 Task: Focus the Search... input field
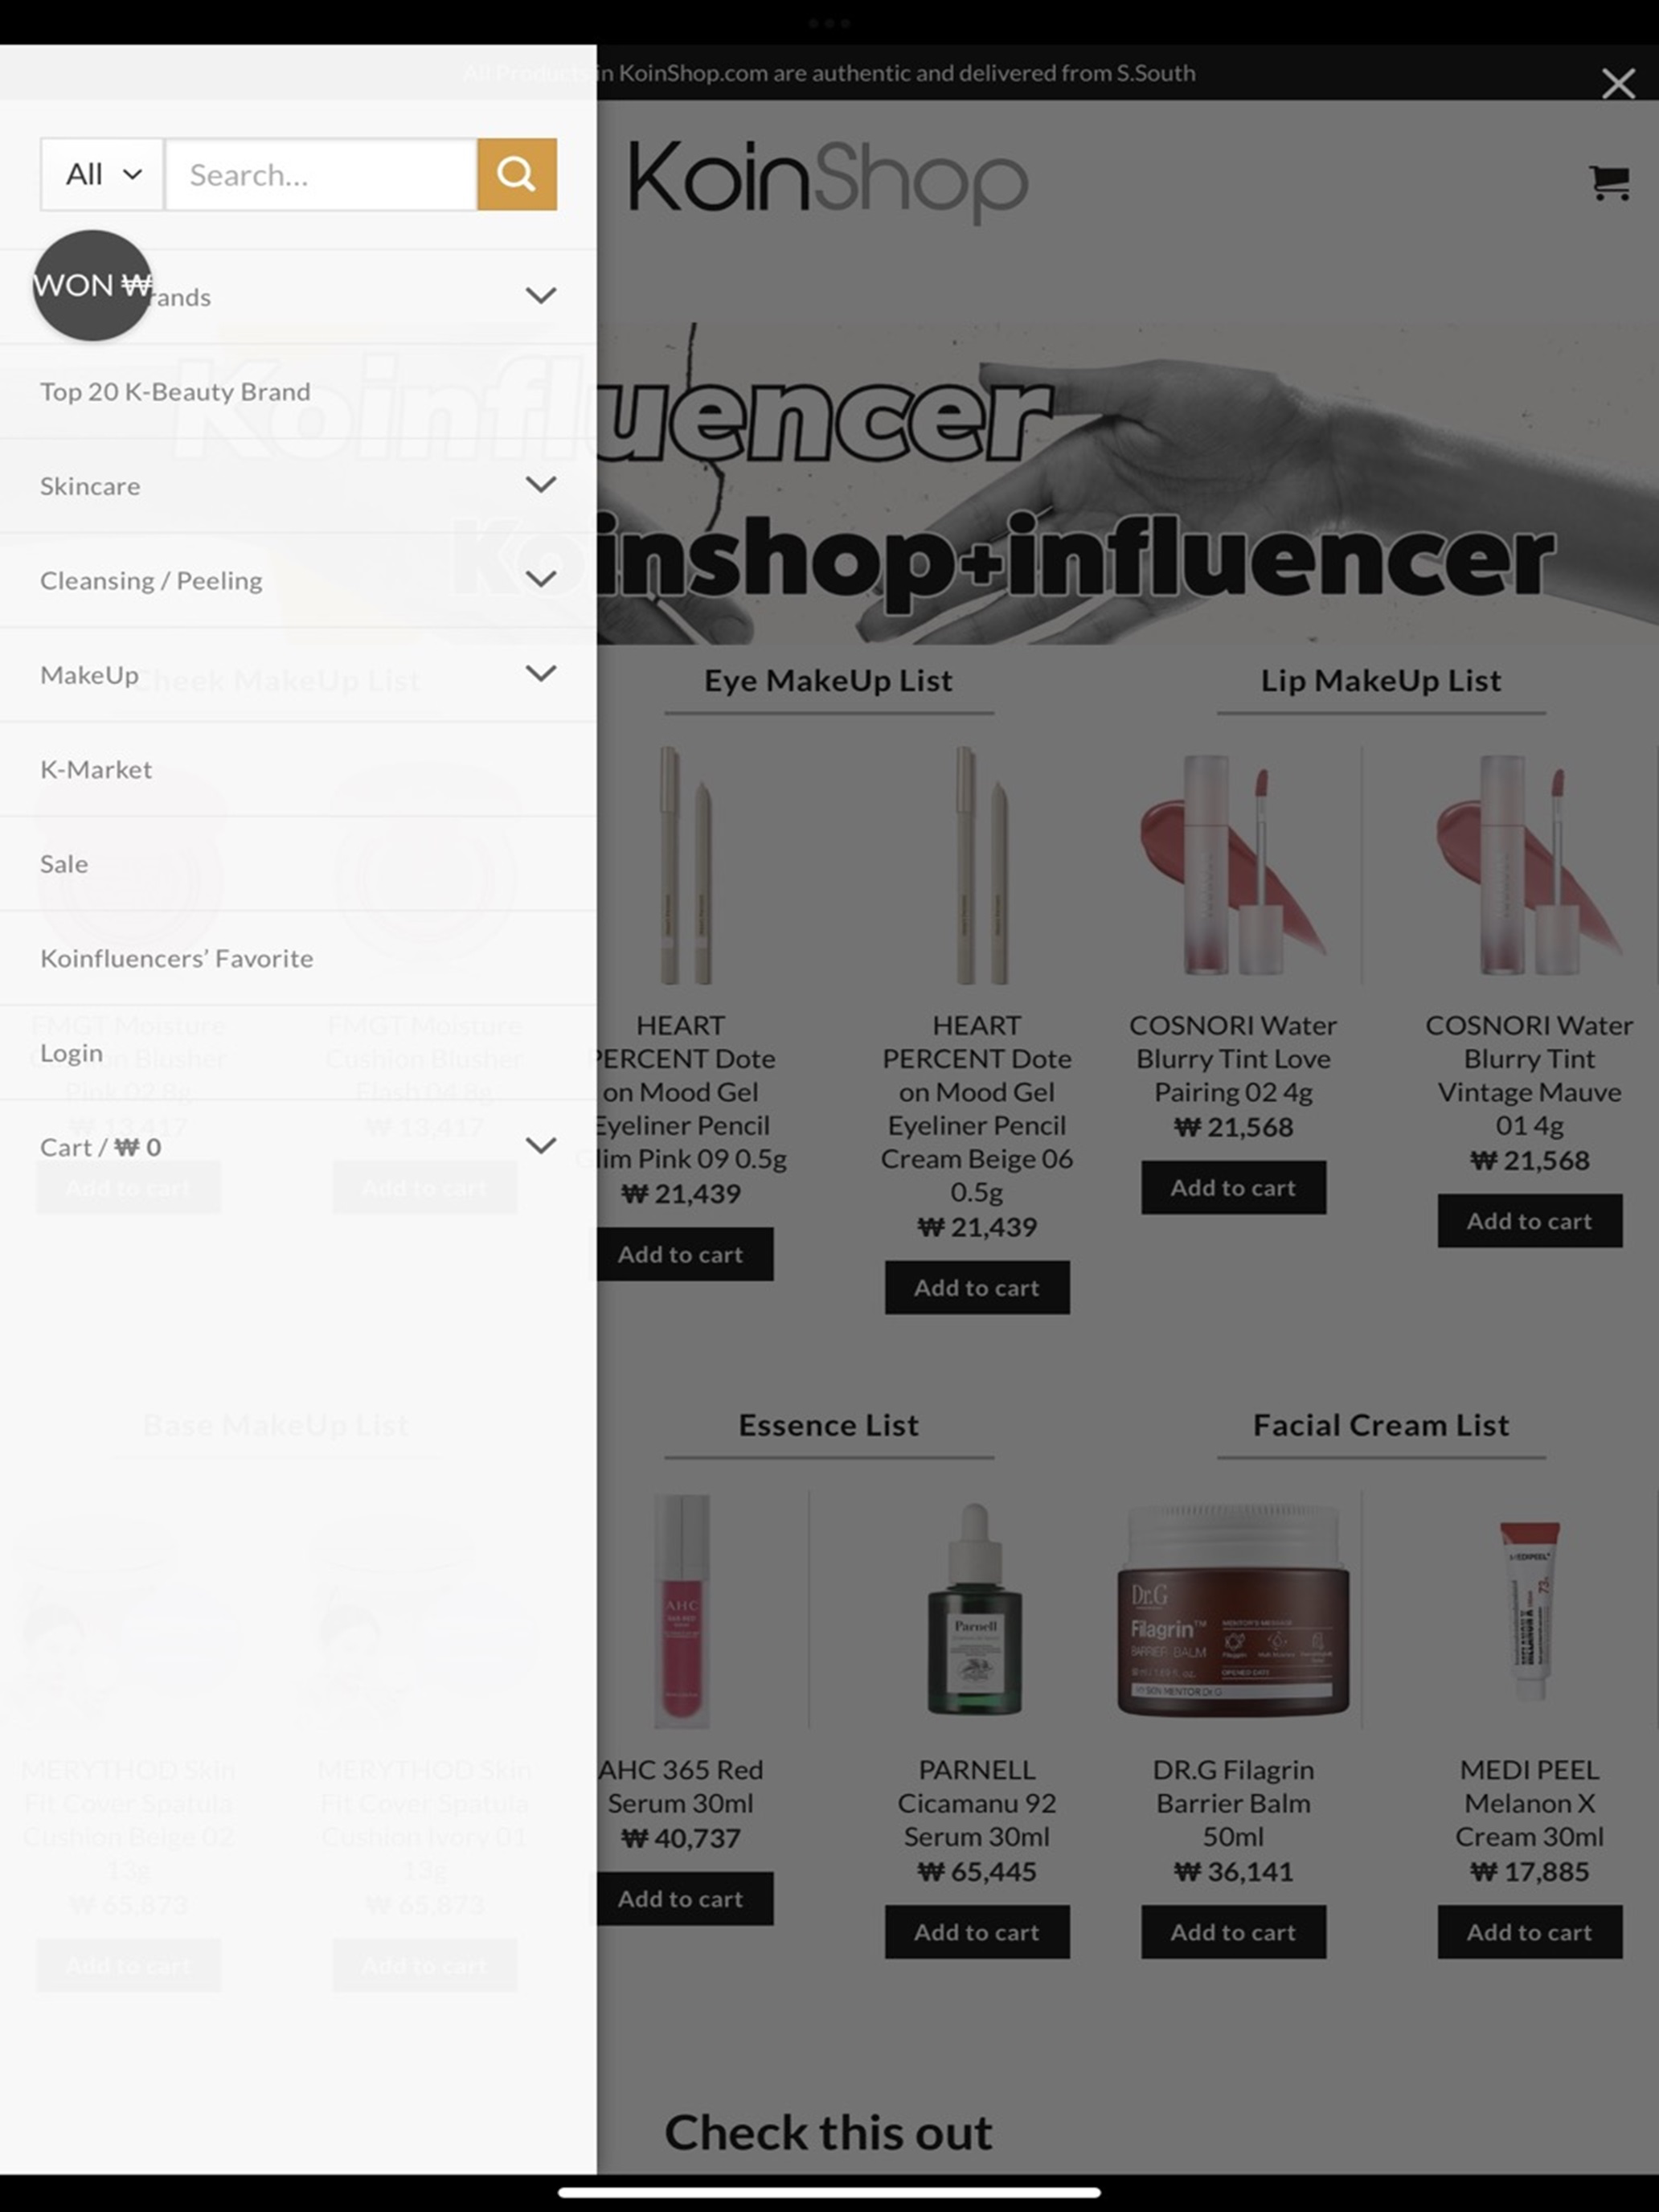pos(320,175)
